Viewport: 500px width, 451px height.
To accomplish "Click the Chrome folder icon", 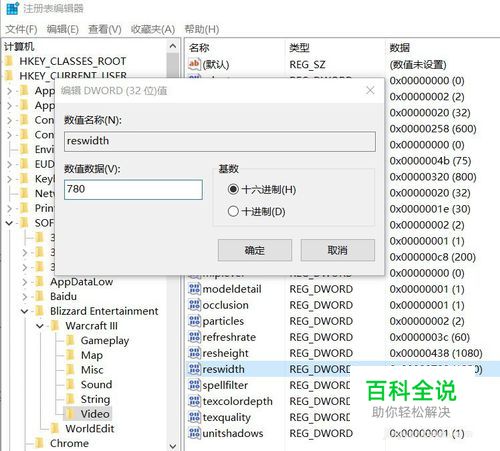I will click(39, 443).
